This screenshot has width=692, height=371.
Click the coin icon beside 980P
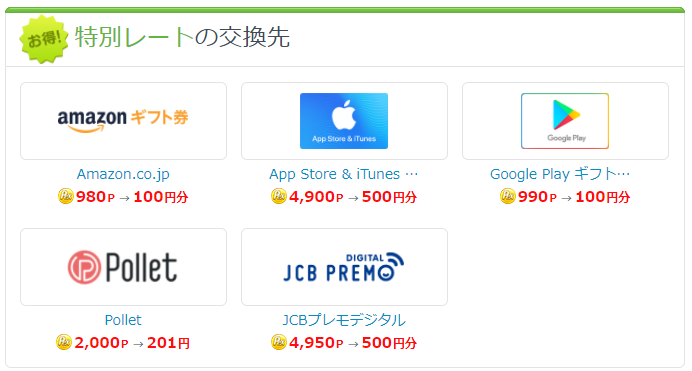pos(66,196)
